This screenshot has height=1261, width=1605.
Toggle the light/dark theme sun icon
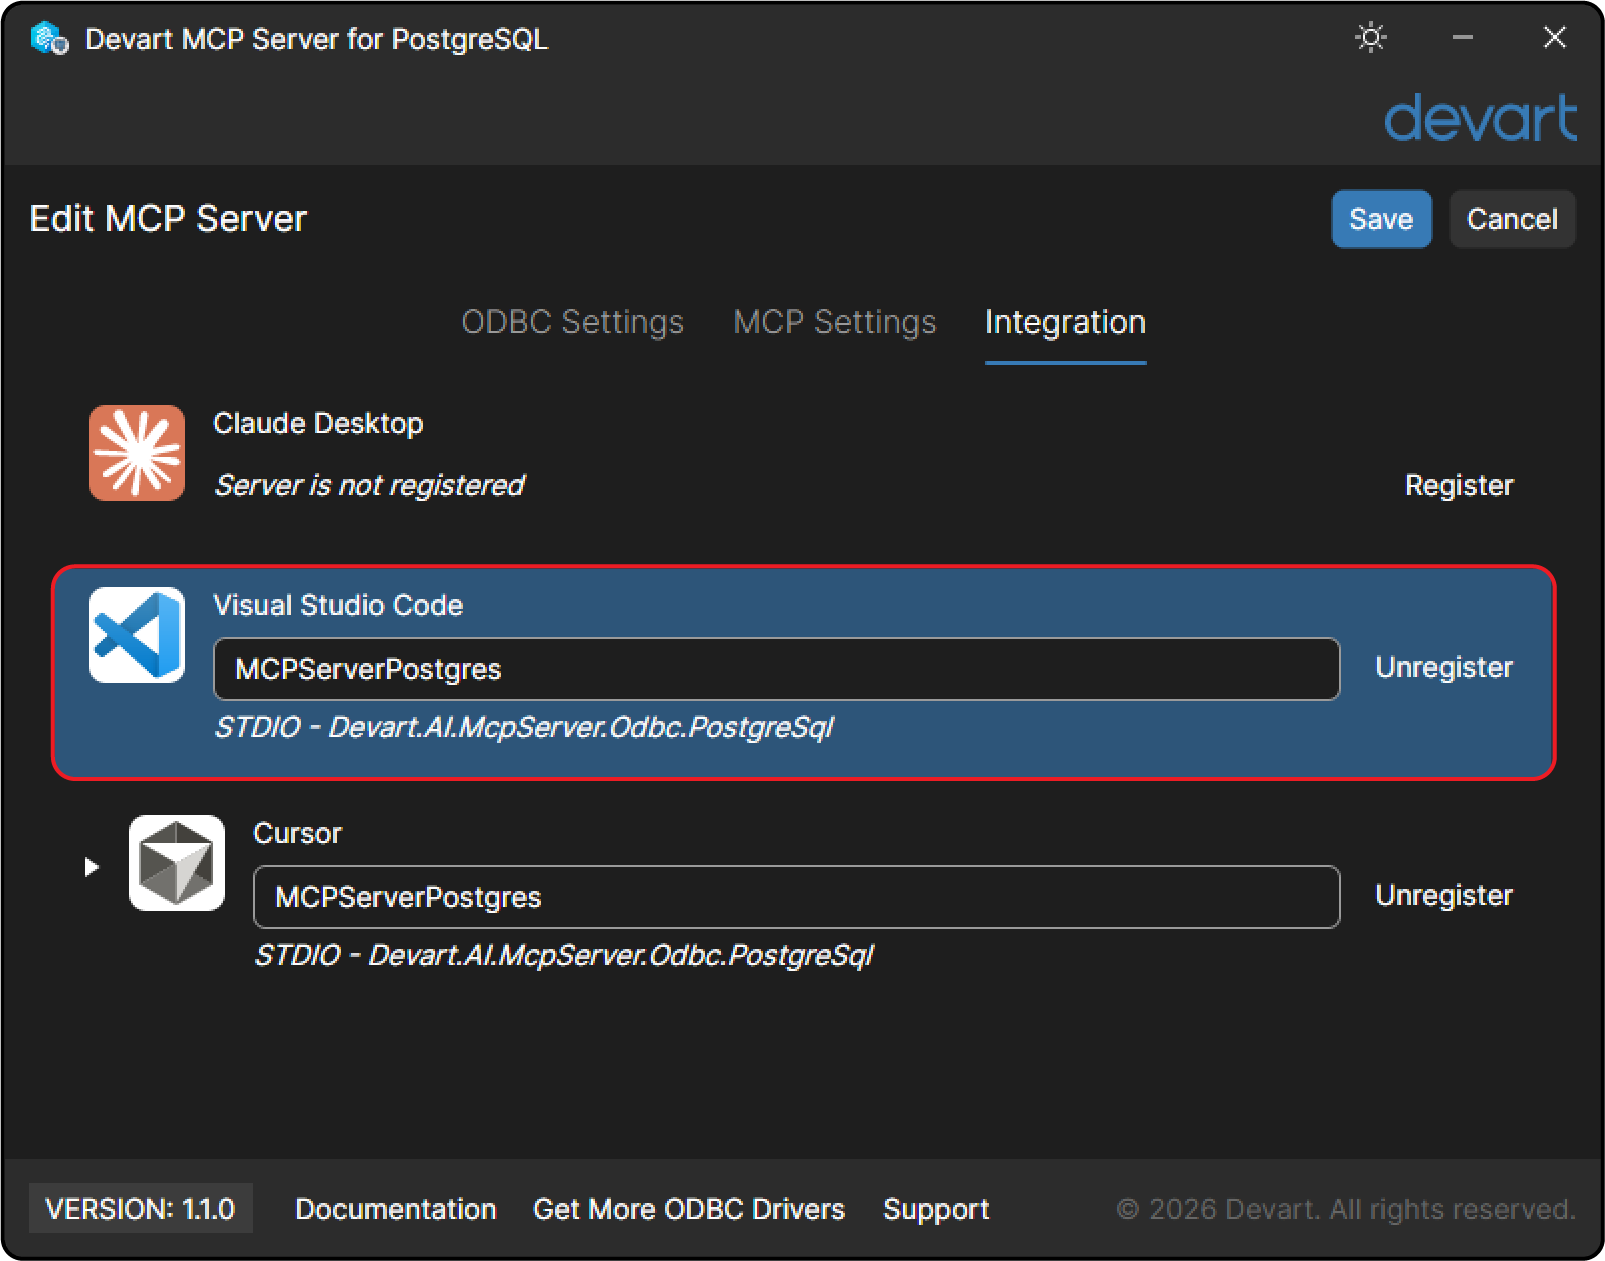[1371, 38]
